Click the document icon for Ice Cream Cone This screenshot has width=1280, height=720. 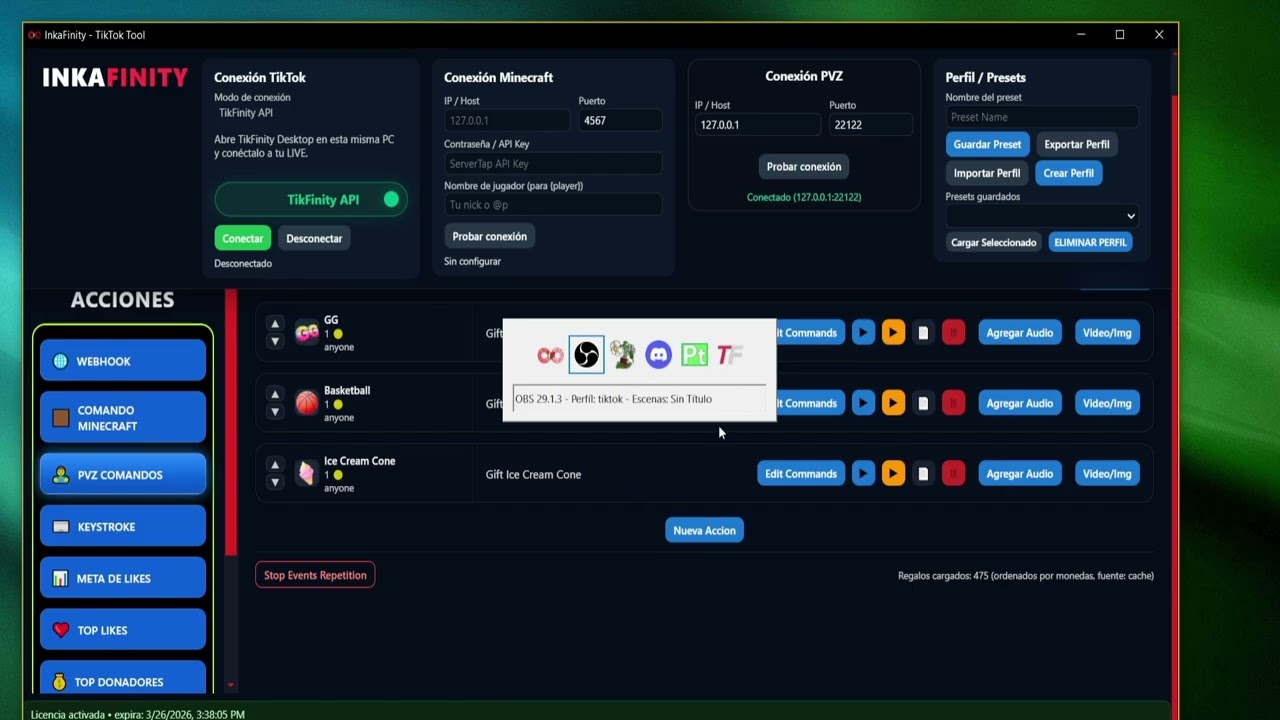[x=924, y=473]
